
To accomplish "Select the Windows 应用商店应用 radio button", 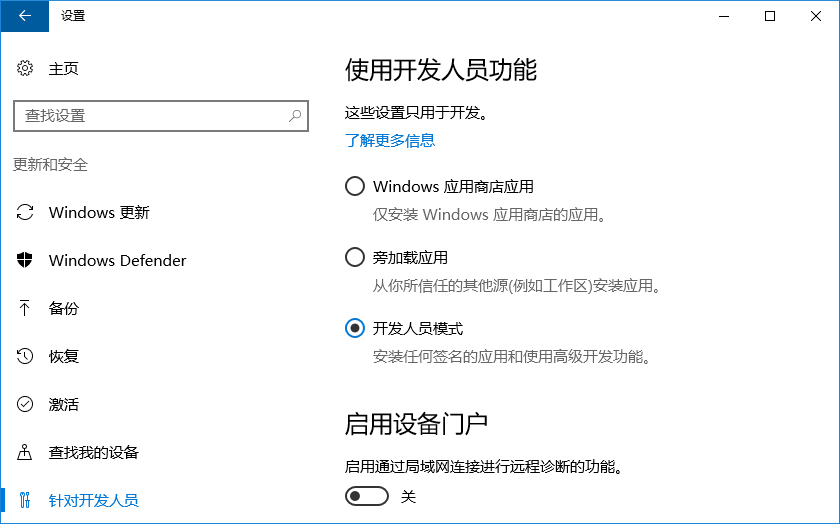I will (354, 186).
